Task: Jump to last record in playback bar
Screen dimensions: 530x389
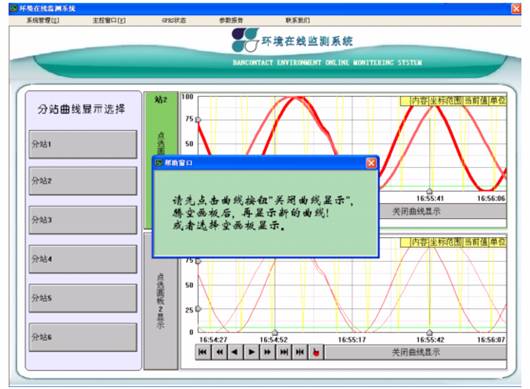Action: tap(284, 352)
